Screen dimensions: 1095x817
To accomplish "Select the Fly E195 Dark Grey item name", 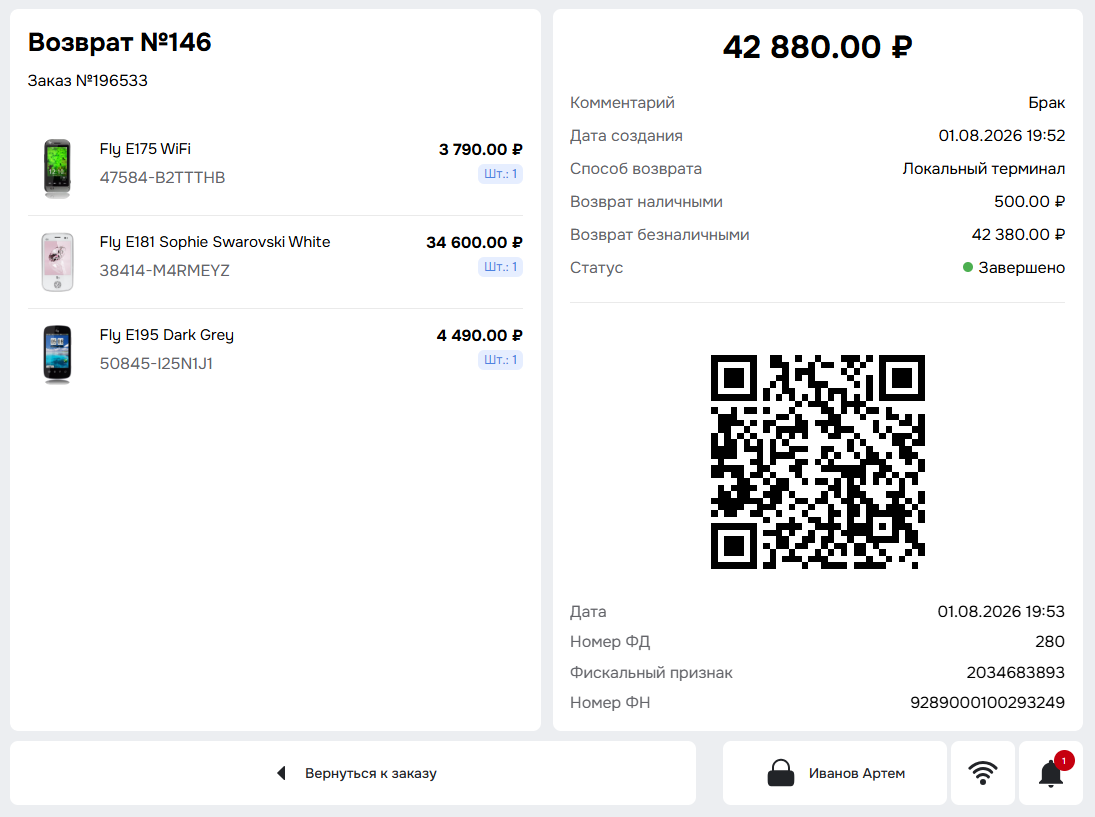I will pos(167,334).
